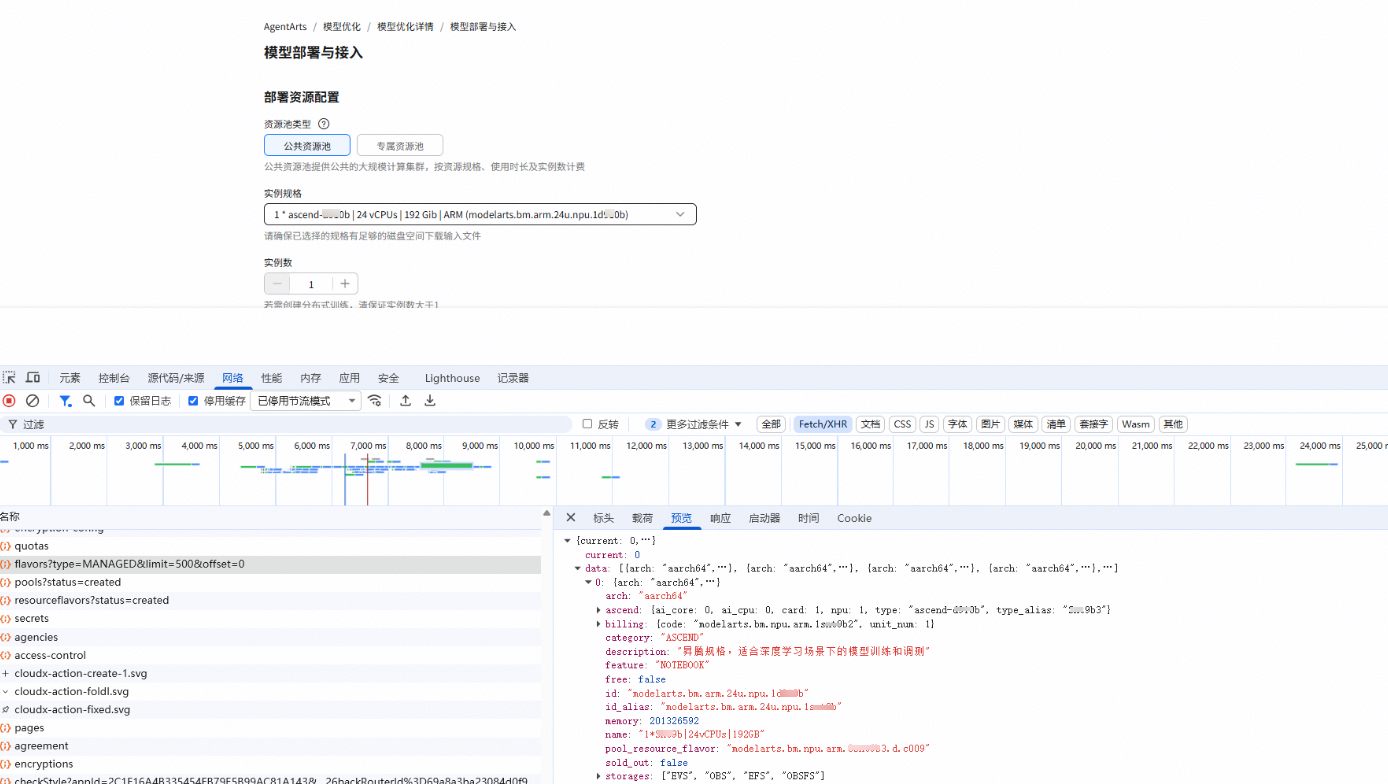Open network conditions wifi icon

[375, 401]
